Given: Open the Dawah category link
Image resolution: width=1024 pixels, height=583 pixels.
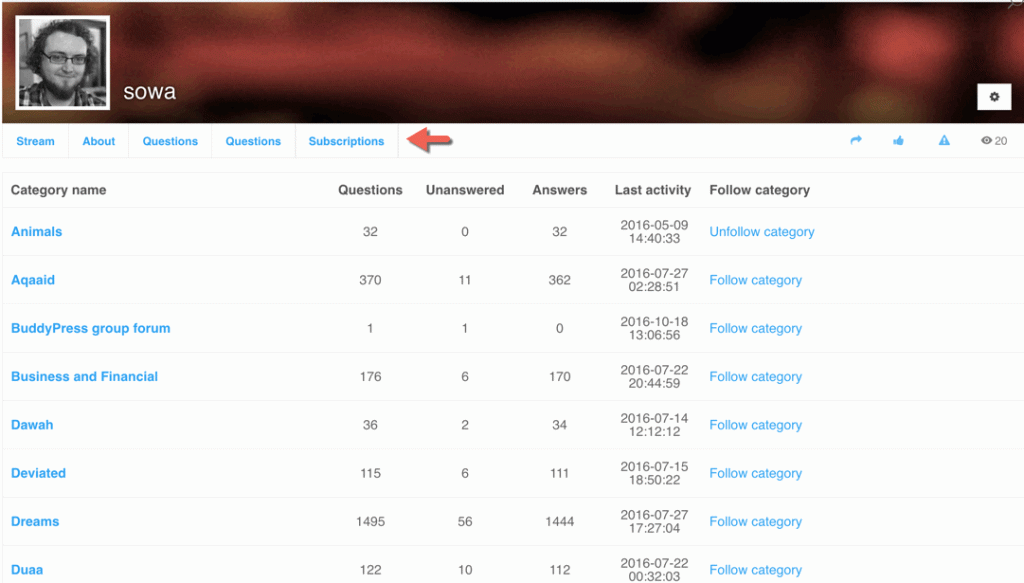Looking at the screenshot, I should [32, 425].
